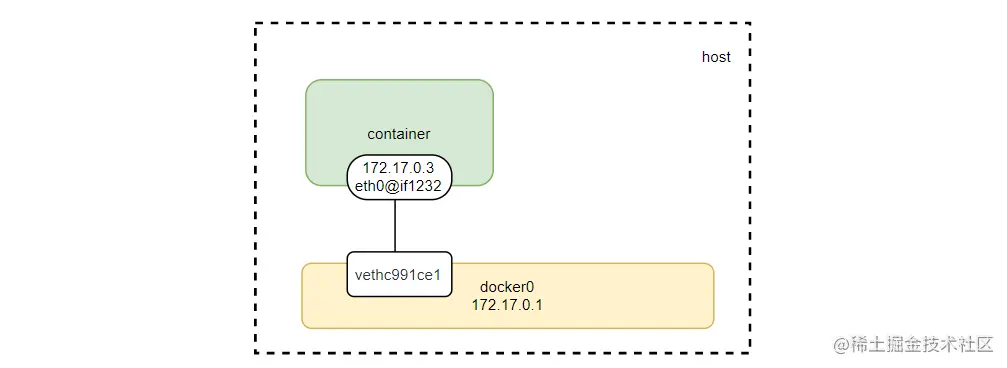Click the eth0@if1232 interface label

399,186
